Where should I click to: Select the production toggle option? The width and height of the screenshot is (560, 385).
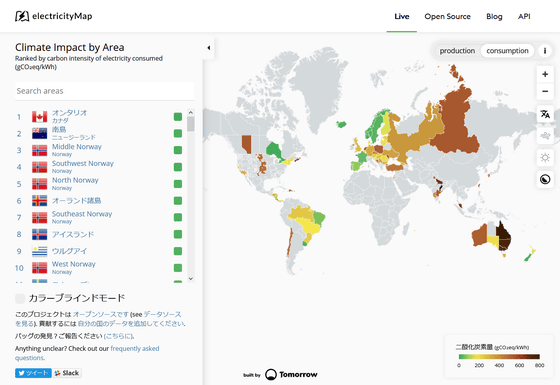(x=457, y=51)
